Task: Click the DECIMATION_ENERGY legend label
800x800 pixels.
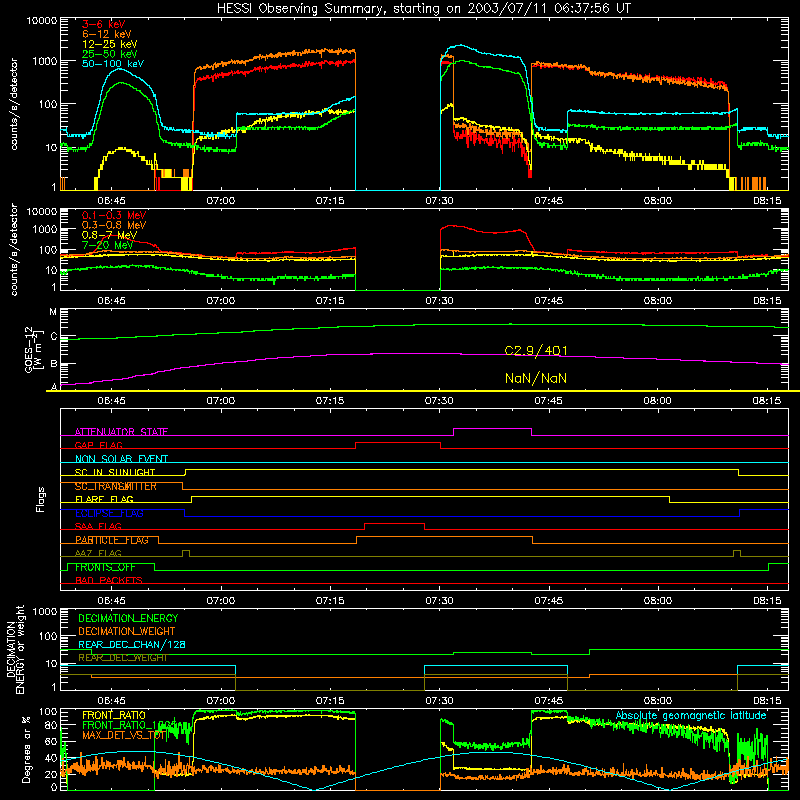Action: 128,618
